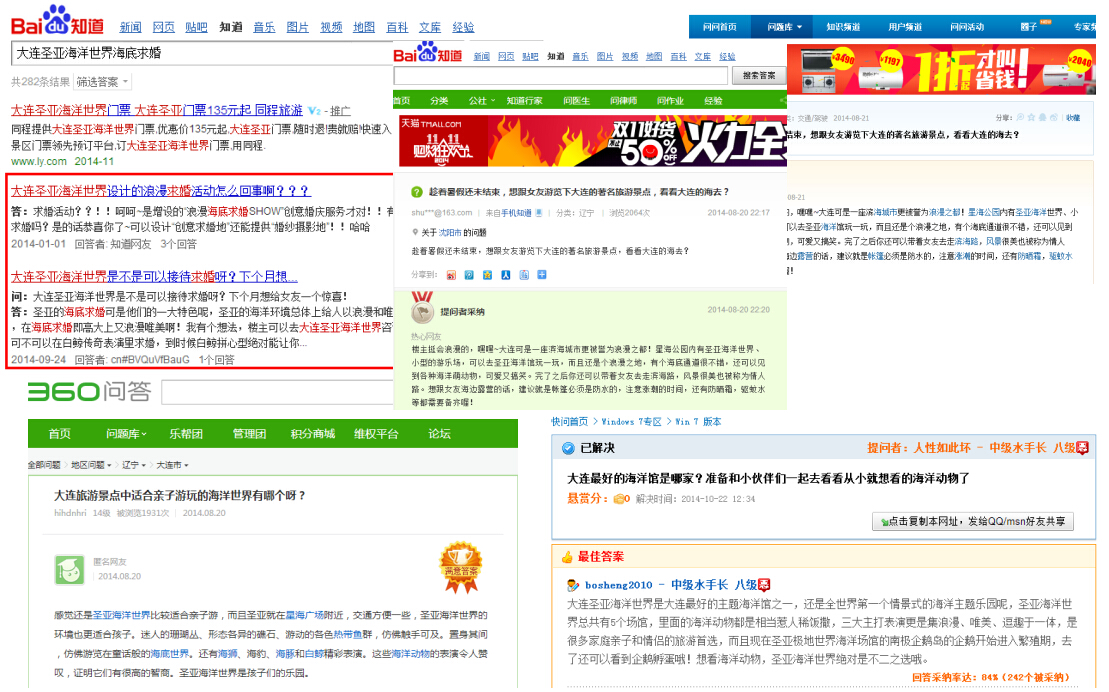Screen dimensions: 1109x692
Task: Expand the 公社 menu in green bar
Action: (x=482, y=100)
